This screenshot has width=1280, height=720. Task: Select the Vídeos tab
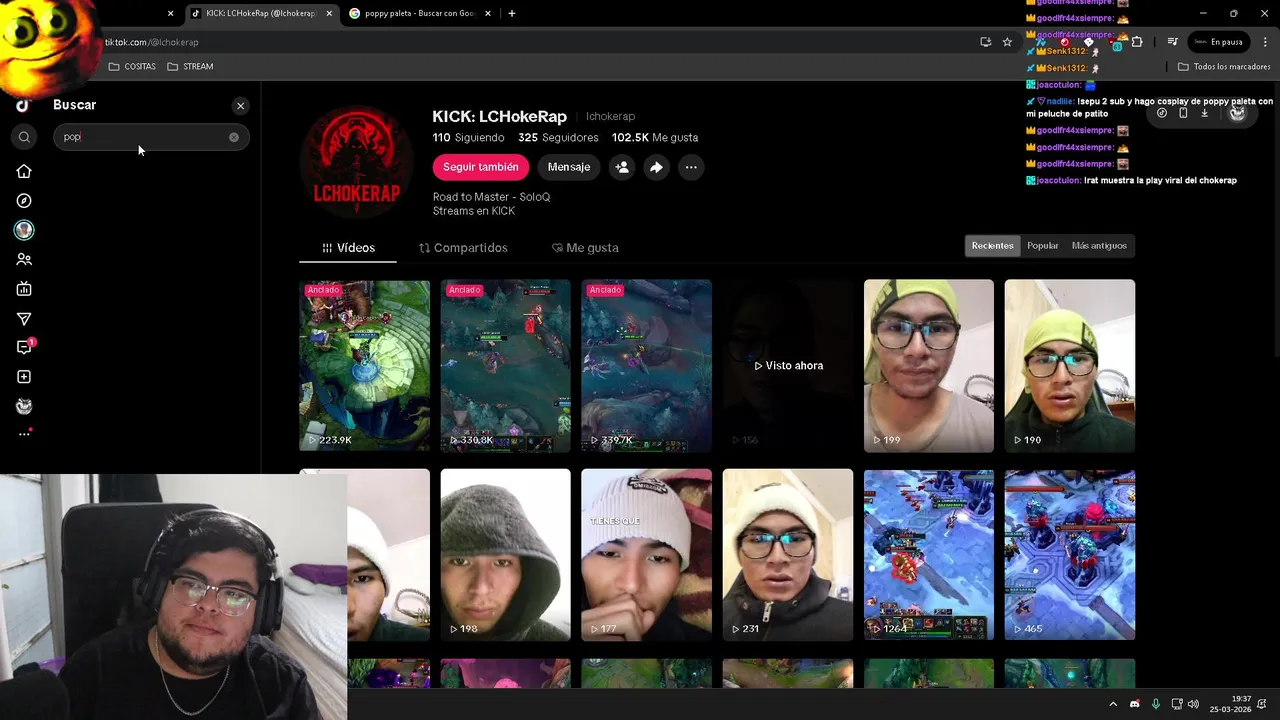(x=348, y=248)
